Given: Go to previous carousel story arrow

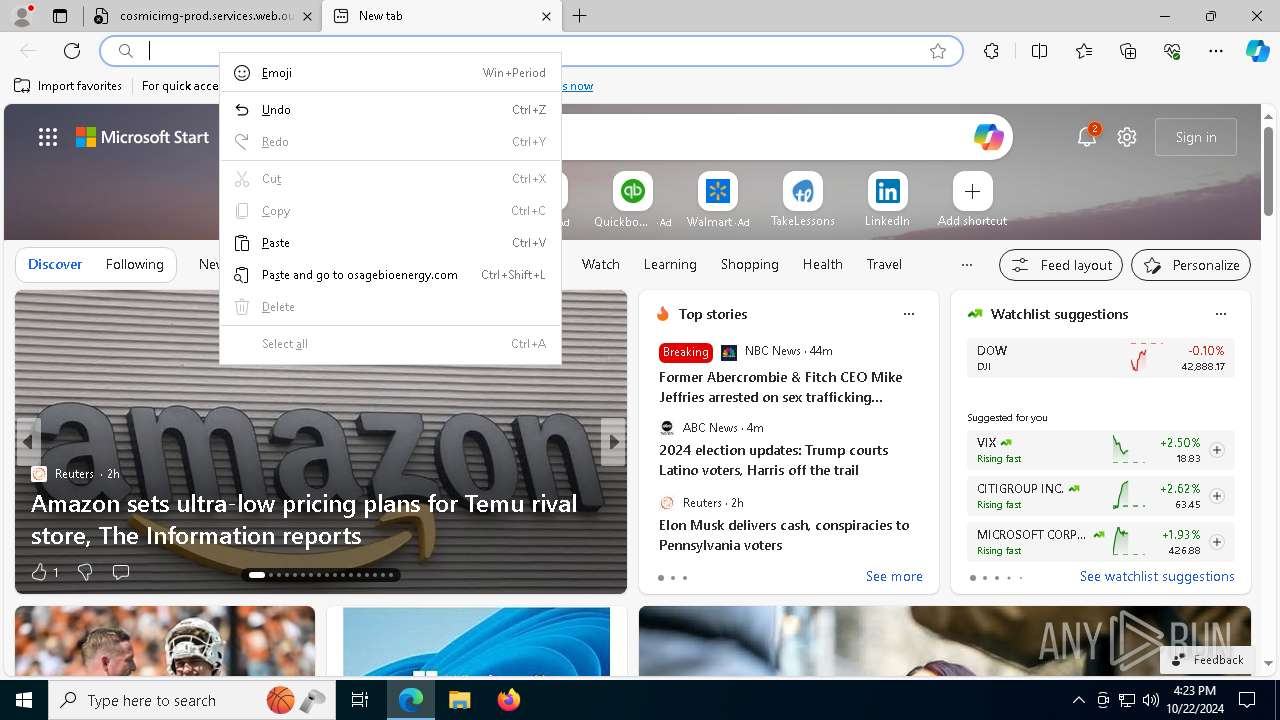Looking at the screenshot, I should (28, 442).
